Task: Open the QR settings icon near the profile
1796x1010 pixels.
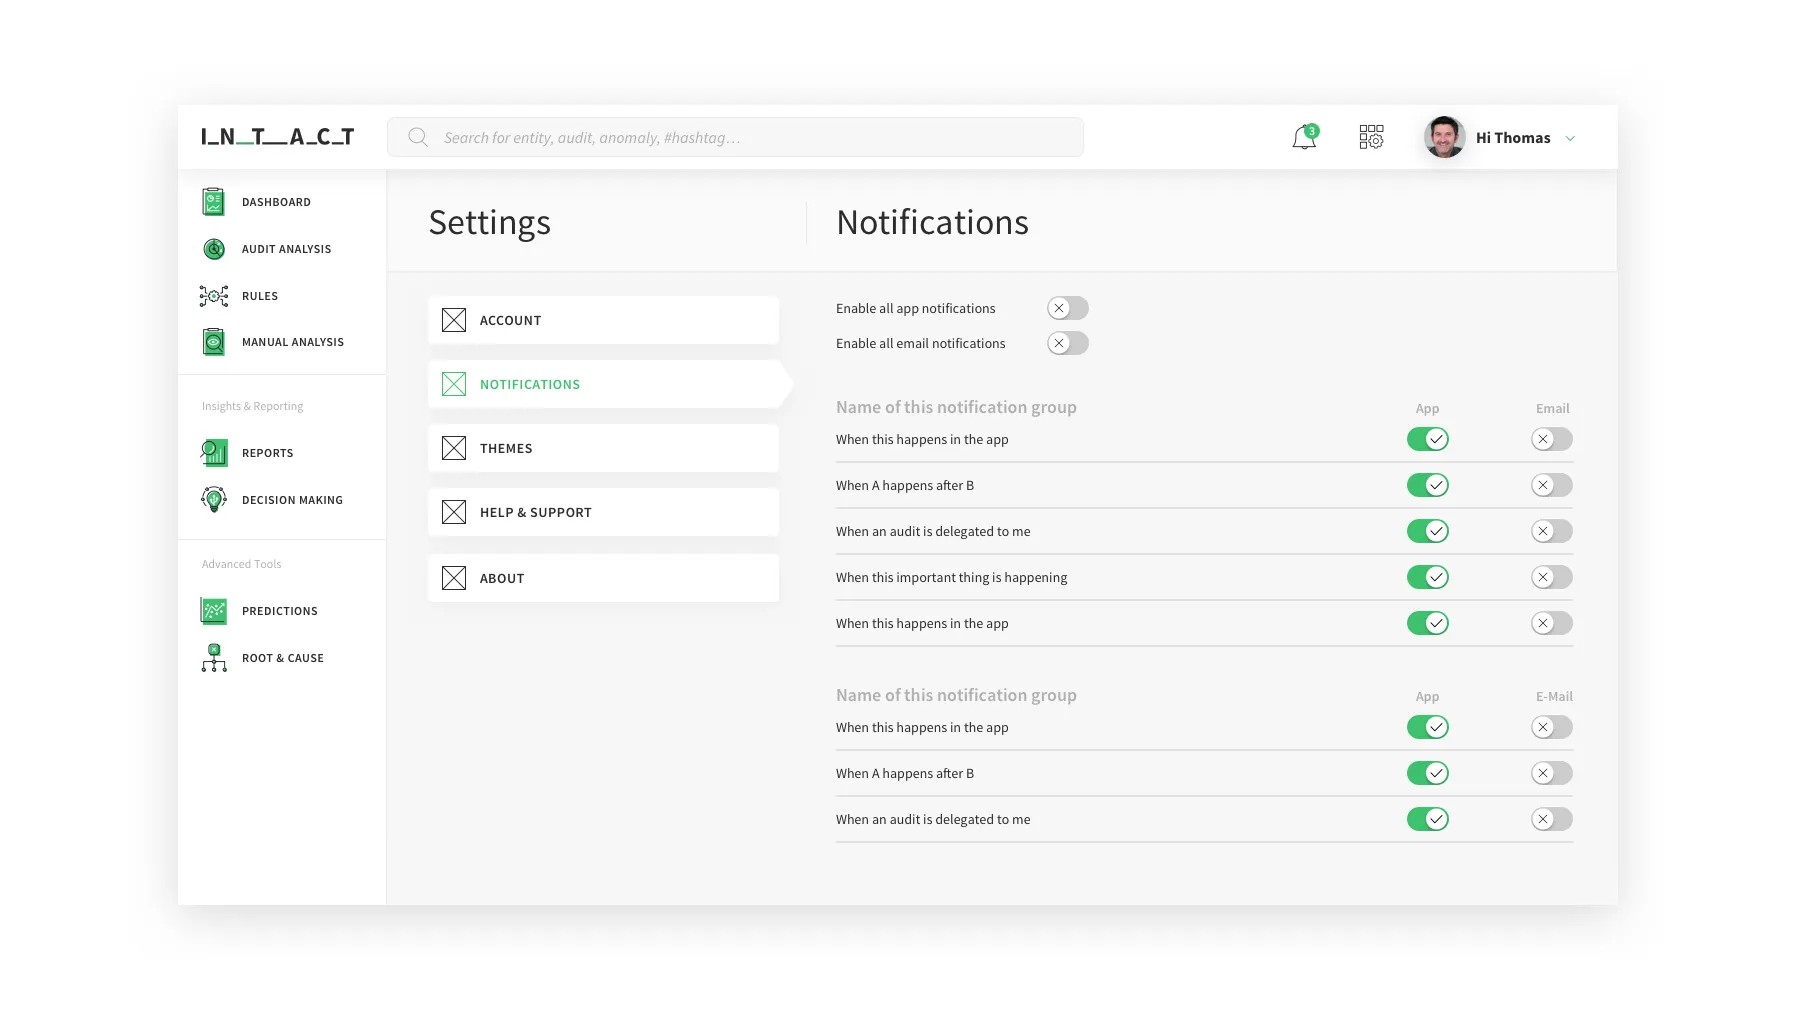Action: point(1371,137)
